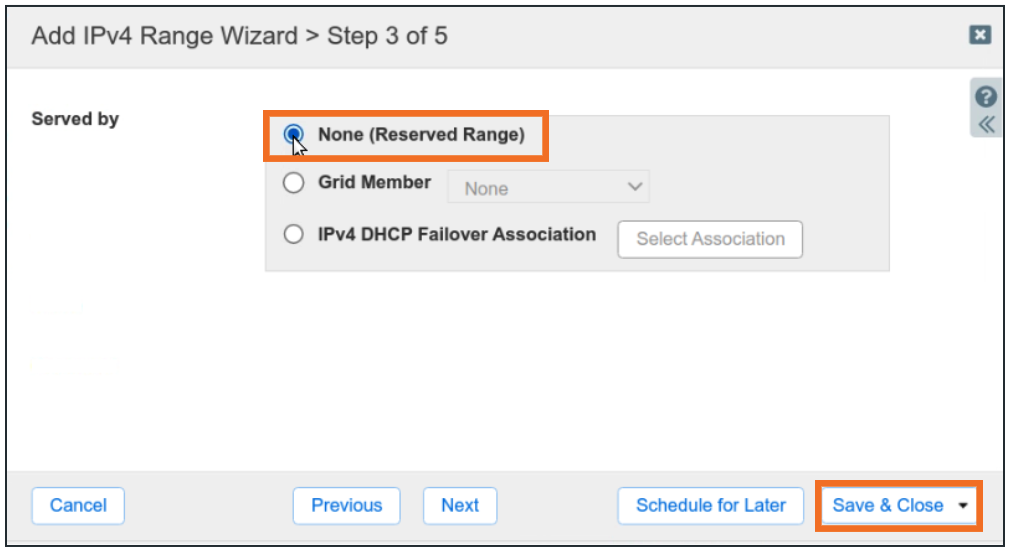This screenshot has width=1011, height=553.
Task: Go back with the Previous button
Action: [346, 506]
